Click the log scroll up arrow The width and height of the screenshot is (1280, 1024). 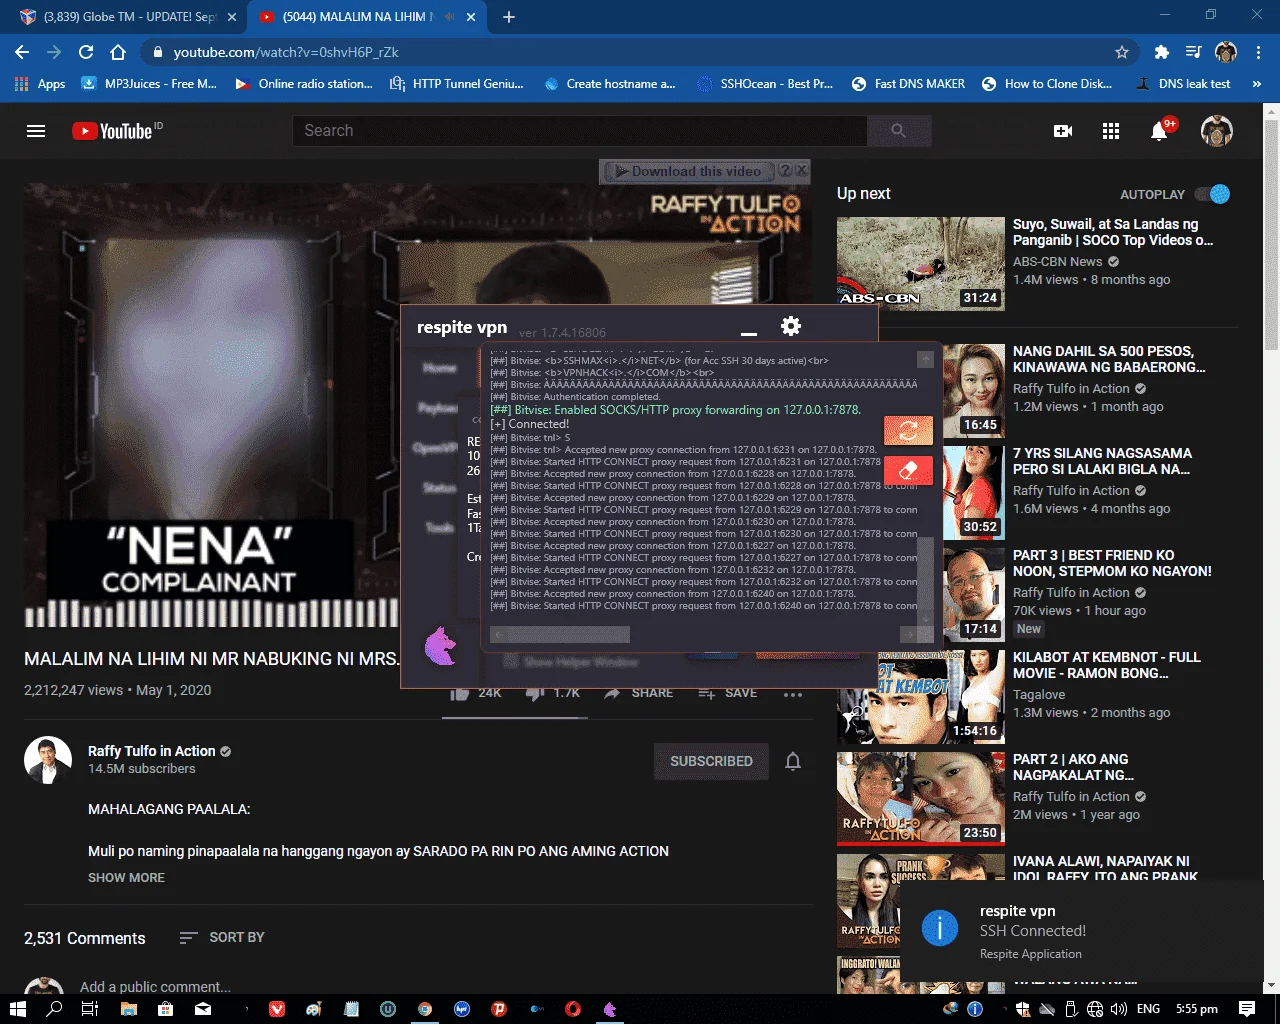[925, 359]
